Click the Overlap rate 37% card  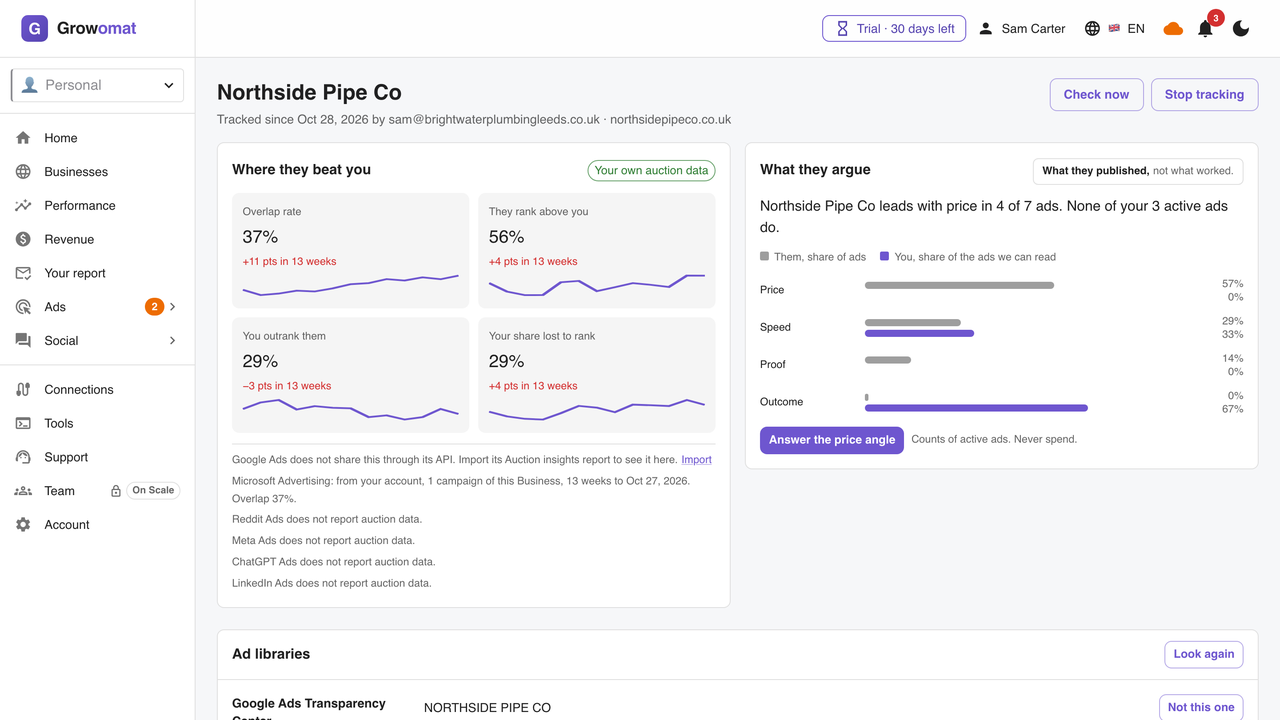pos(351,251)
